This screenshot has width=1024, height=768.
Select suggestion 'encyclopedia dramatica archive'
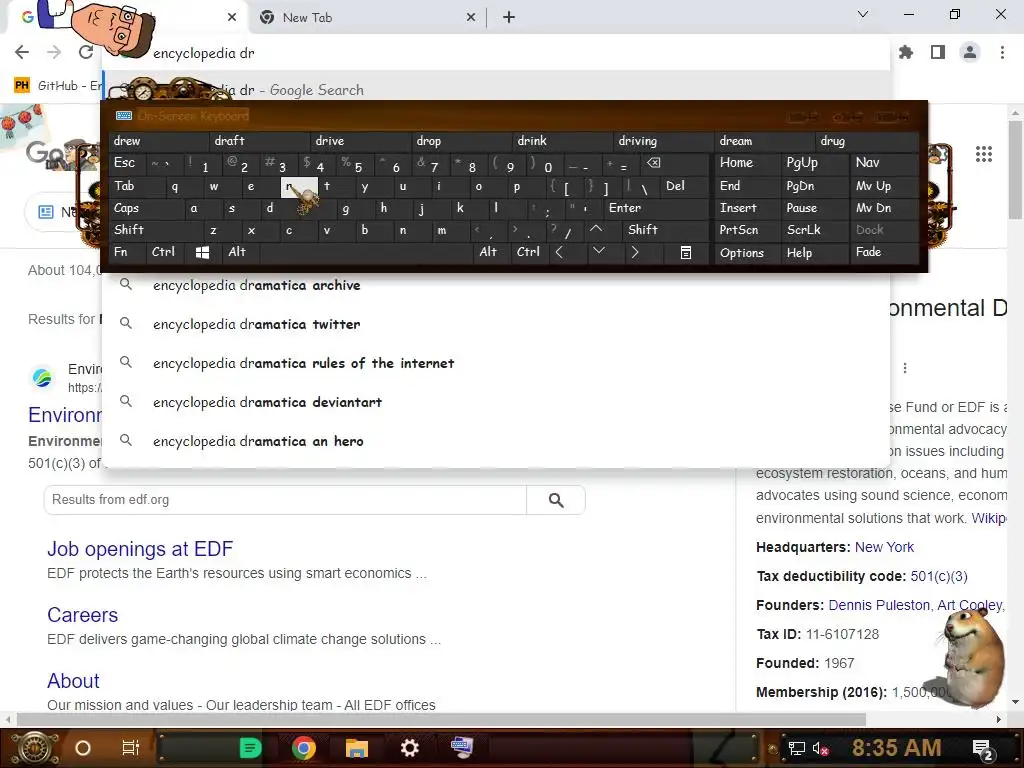pyautogui.click(x=496, y=285)
